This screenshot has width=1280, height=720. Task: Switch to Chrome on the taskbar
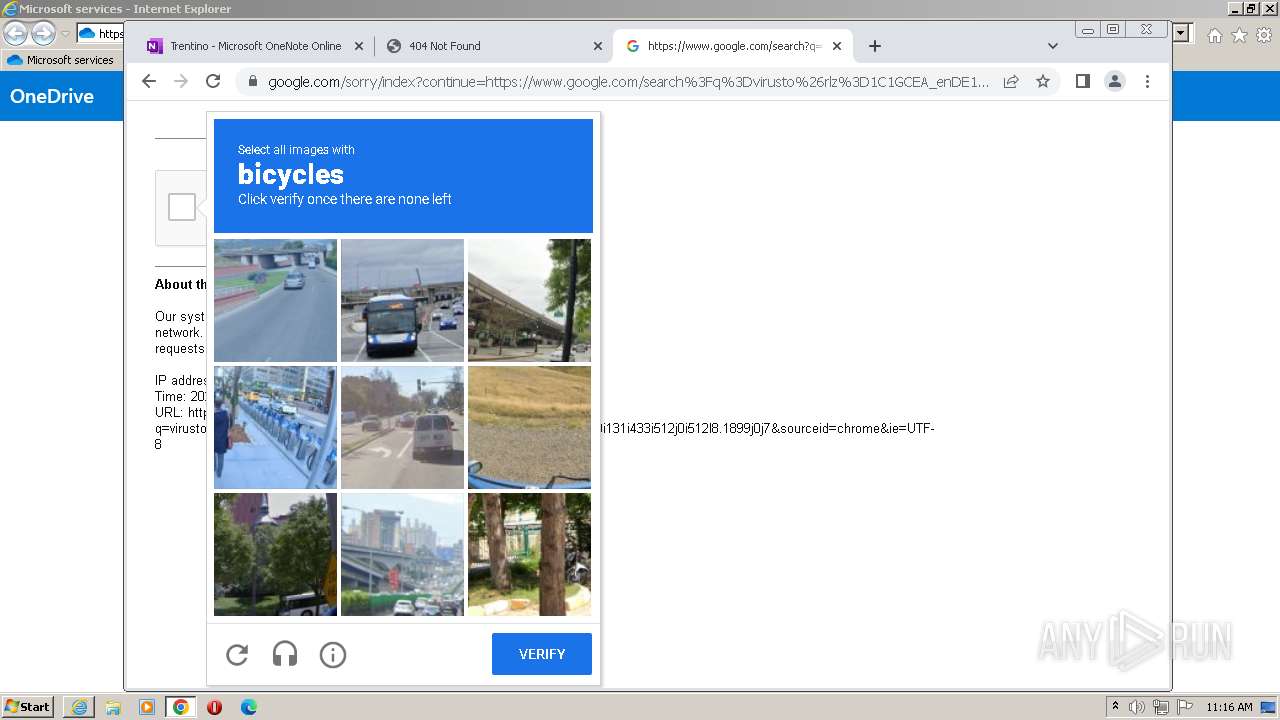(x=181, y=707)
